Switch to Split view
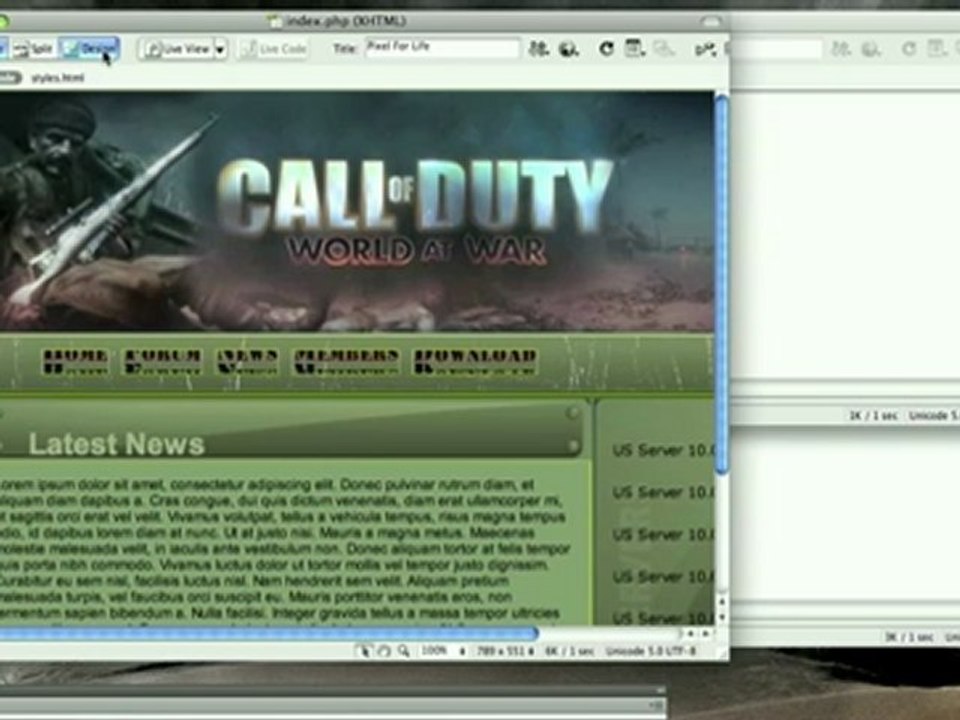 tap(34, 48)
